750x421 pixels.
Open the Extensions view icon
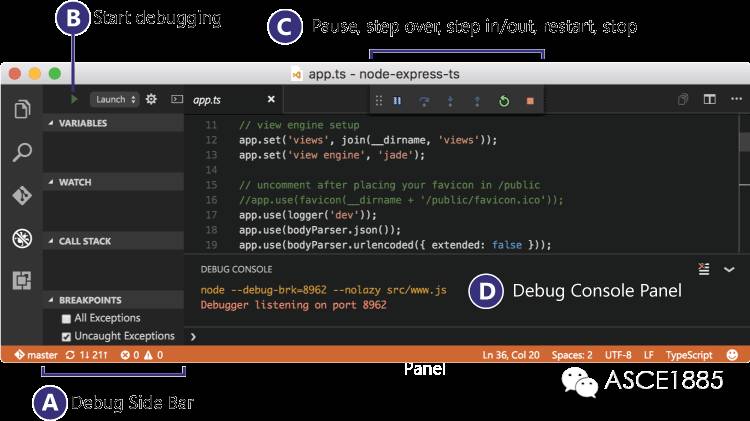[x=22, y=280]
